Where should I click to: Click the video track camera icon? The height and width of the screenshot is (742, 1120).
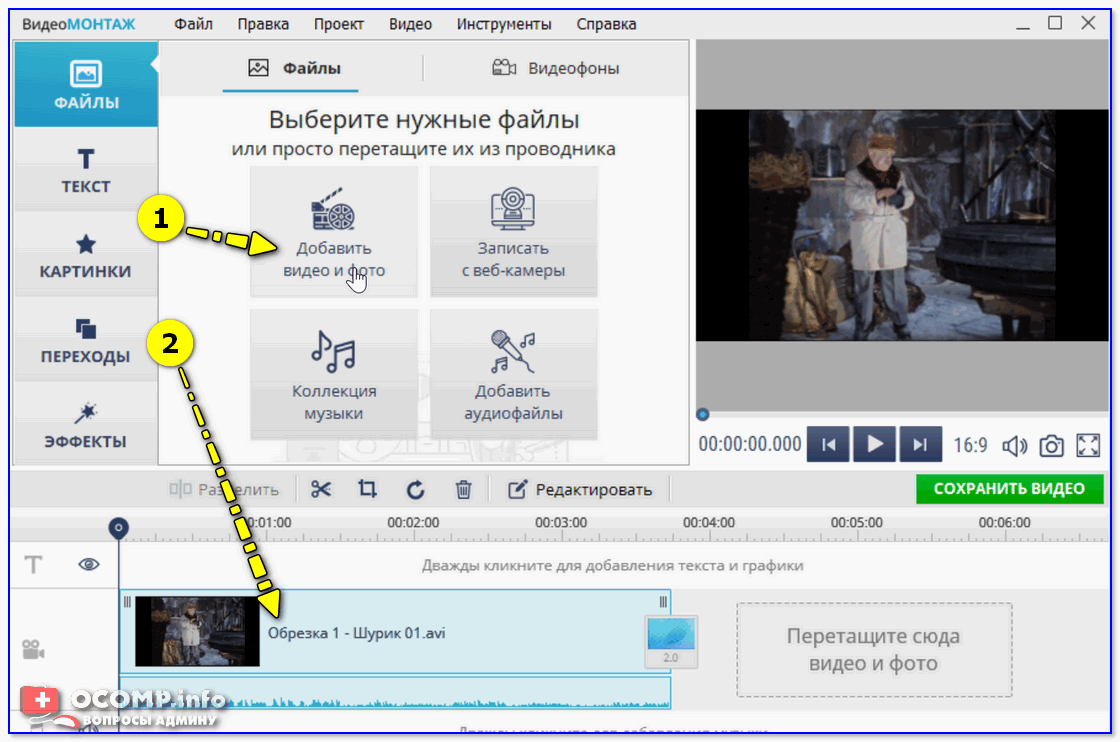(33, 649)
